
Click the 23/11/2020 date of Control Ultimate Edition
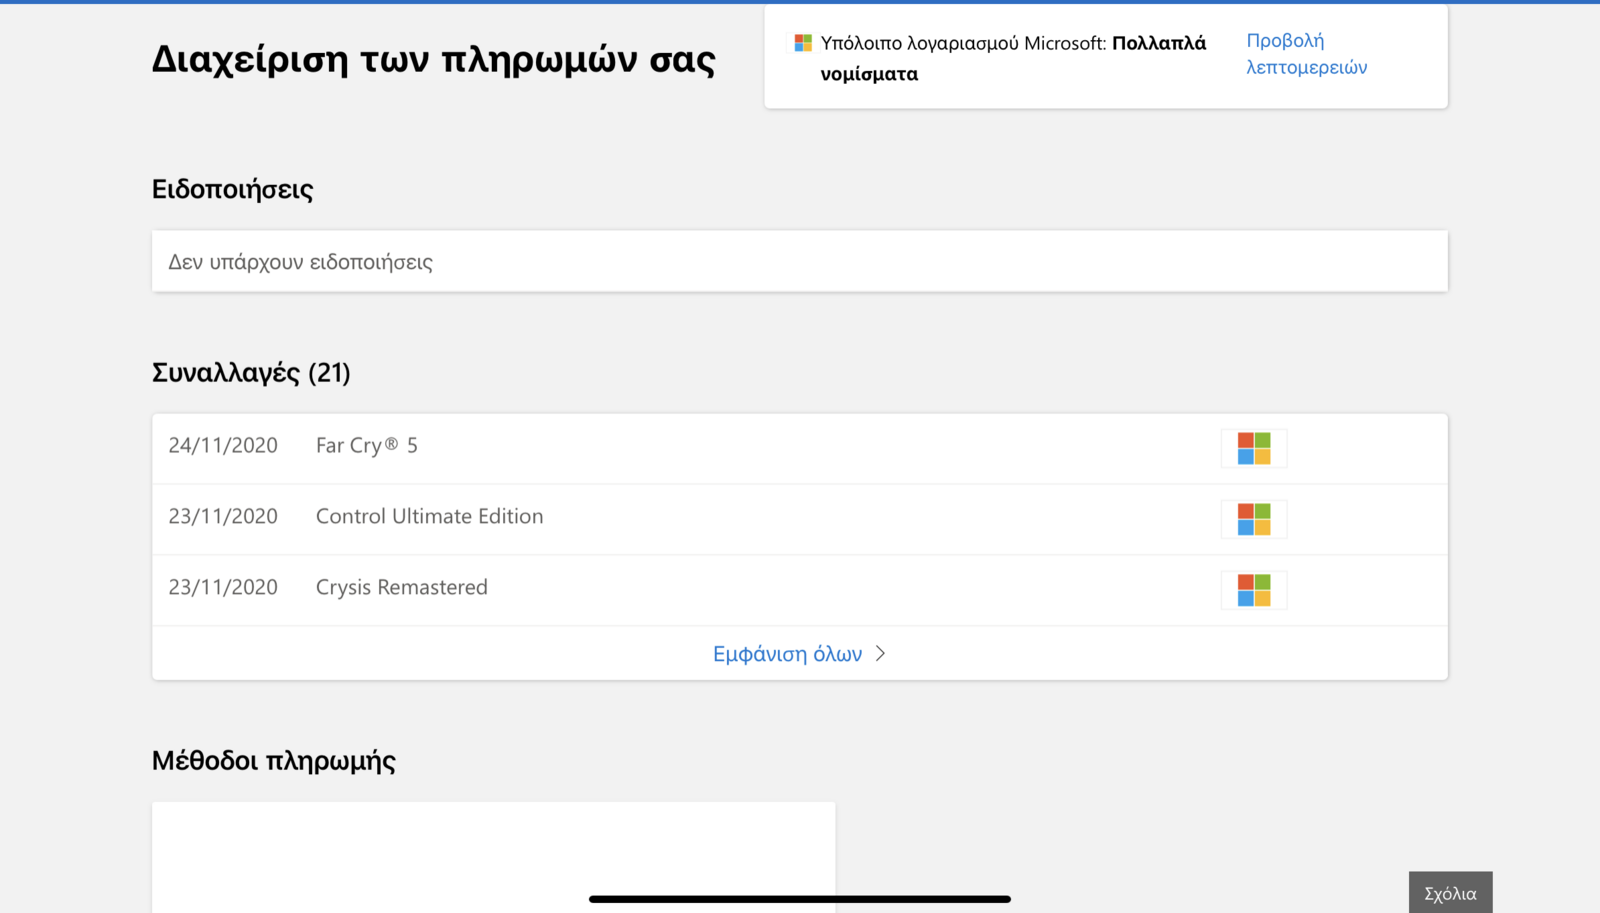point(223,516)
